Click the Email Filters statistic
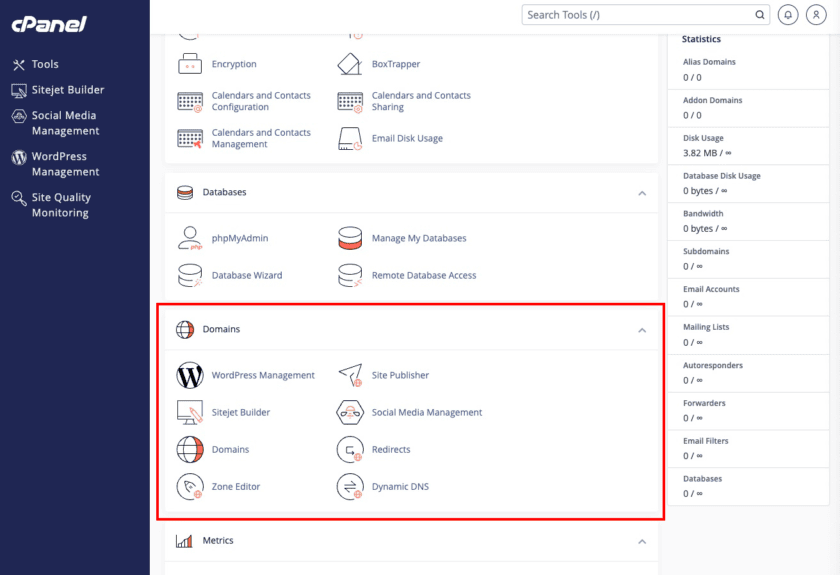Screen dimensions: 840x575 [748, 449]
